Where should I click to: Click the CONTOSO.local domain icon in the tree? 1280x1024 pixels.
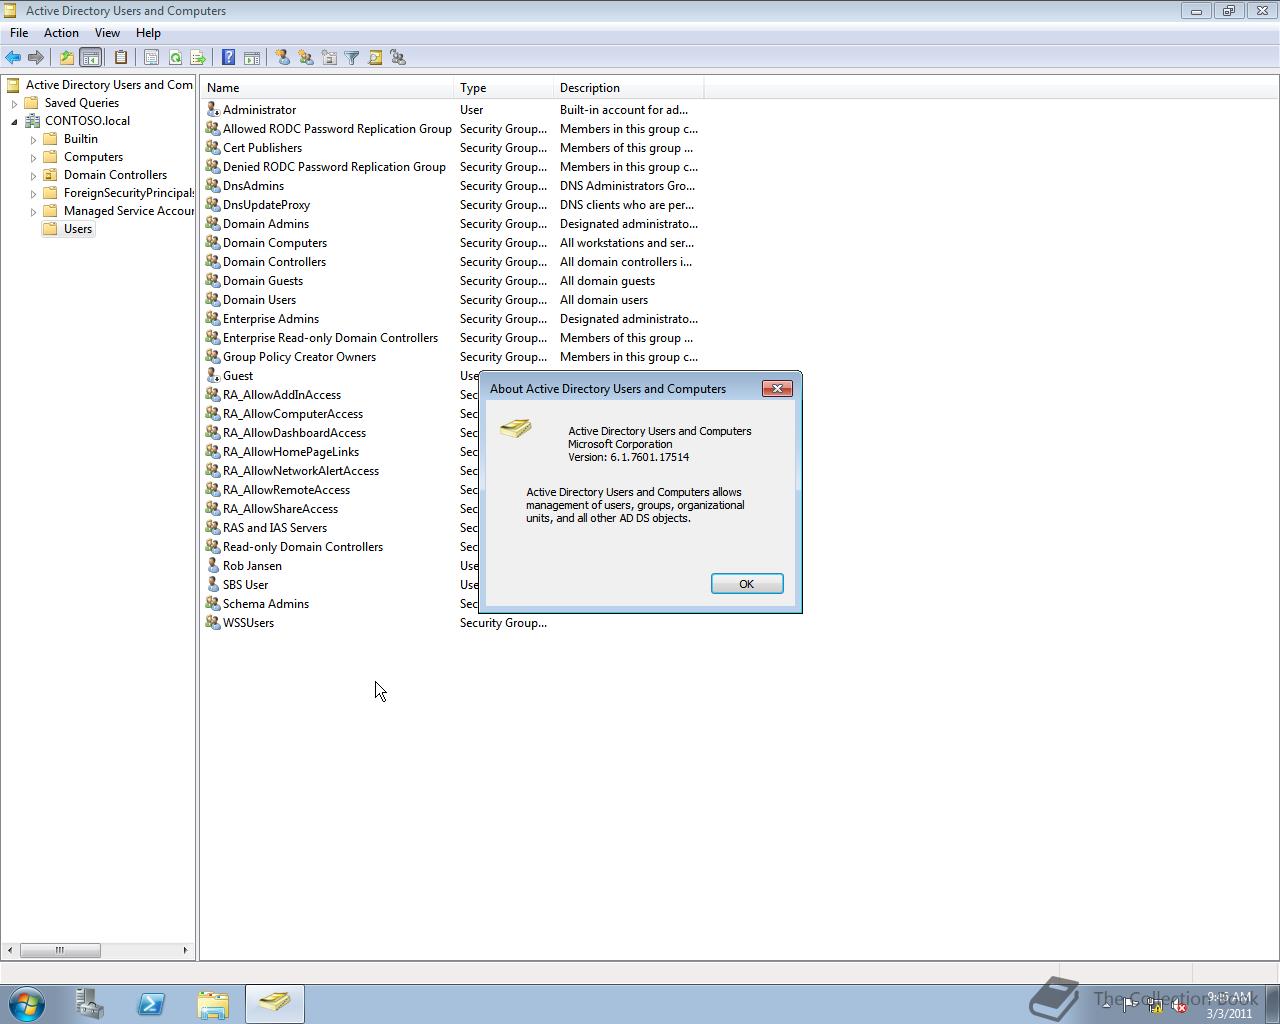coord(32,121)
